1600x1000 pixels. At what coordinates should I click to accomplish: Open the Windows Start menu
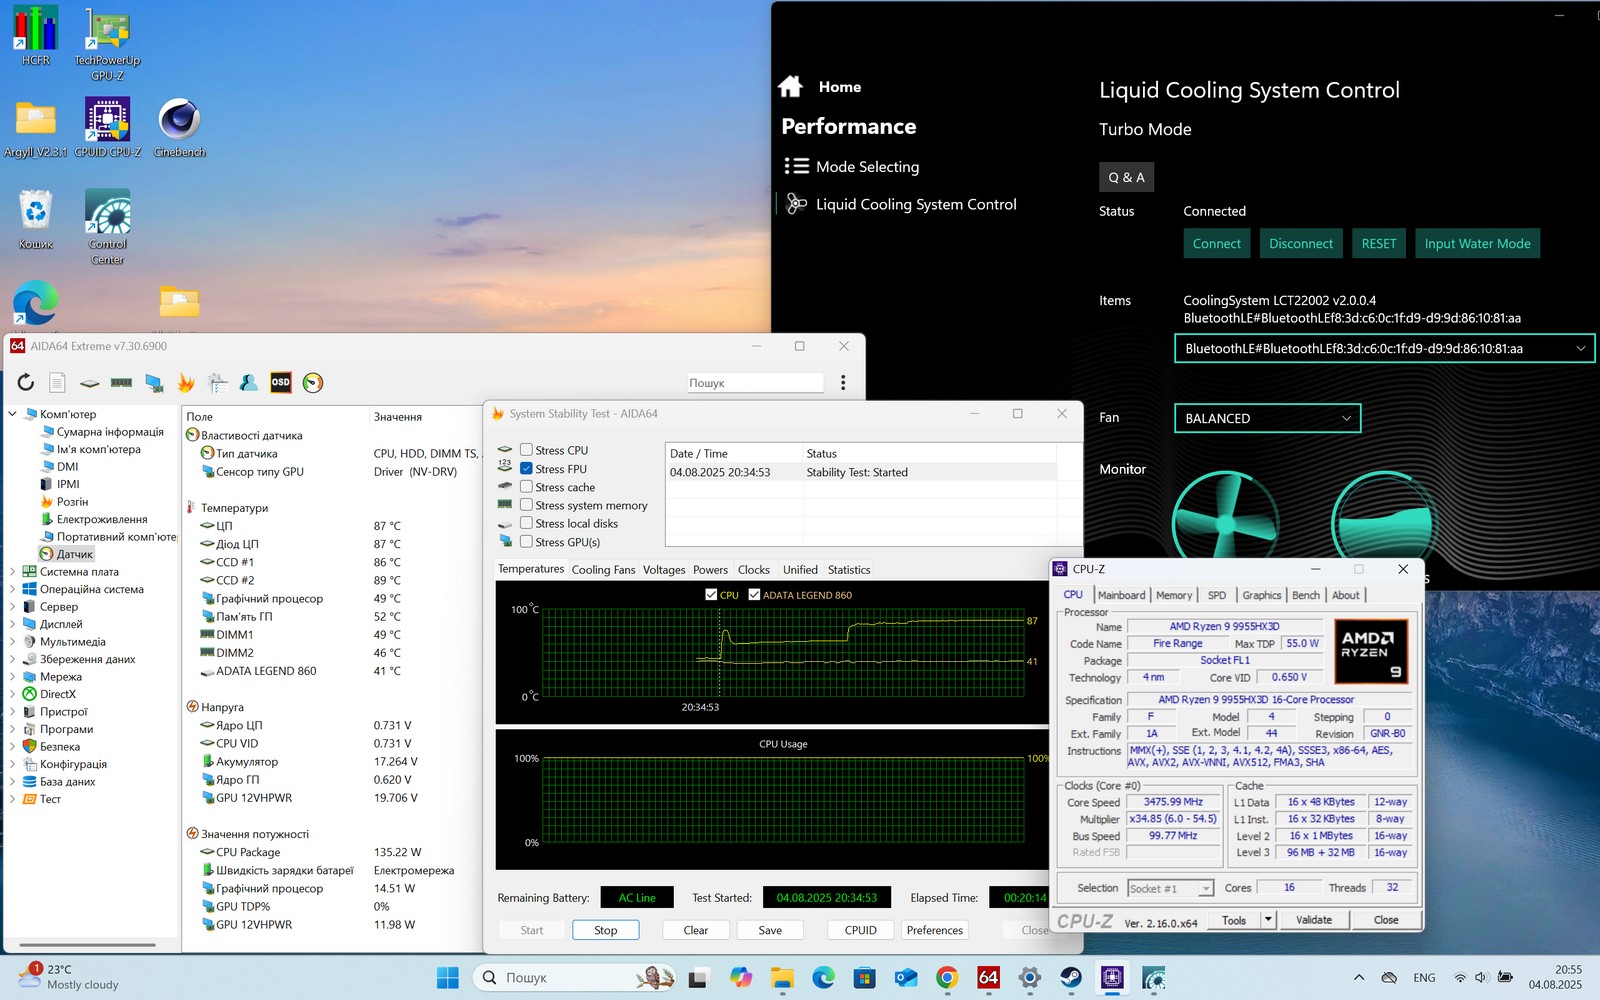[x=448, y=977]
